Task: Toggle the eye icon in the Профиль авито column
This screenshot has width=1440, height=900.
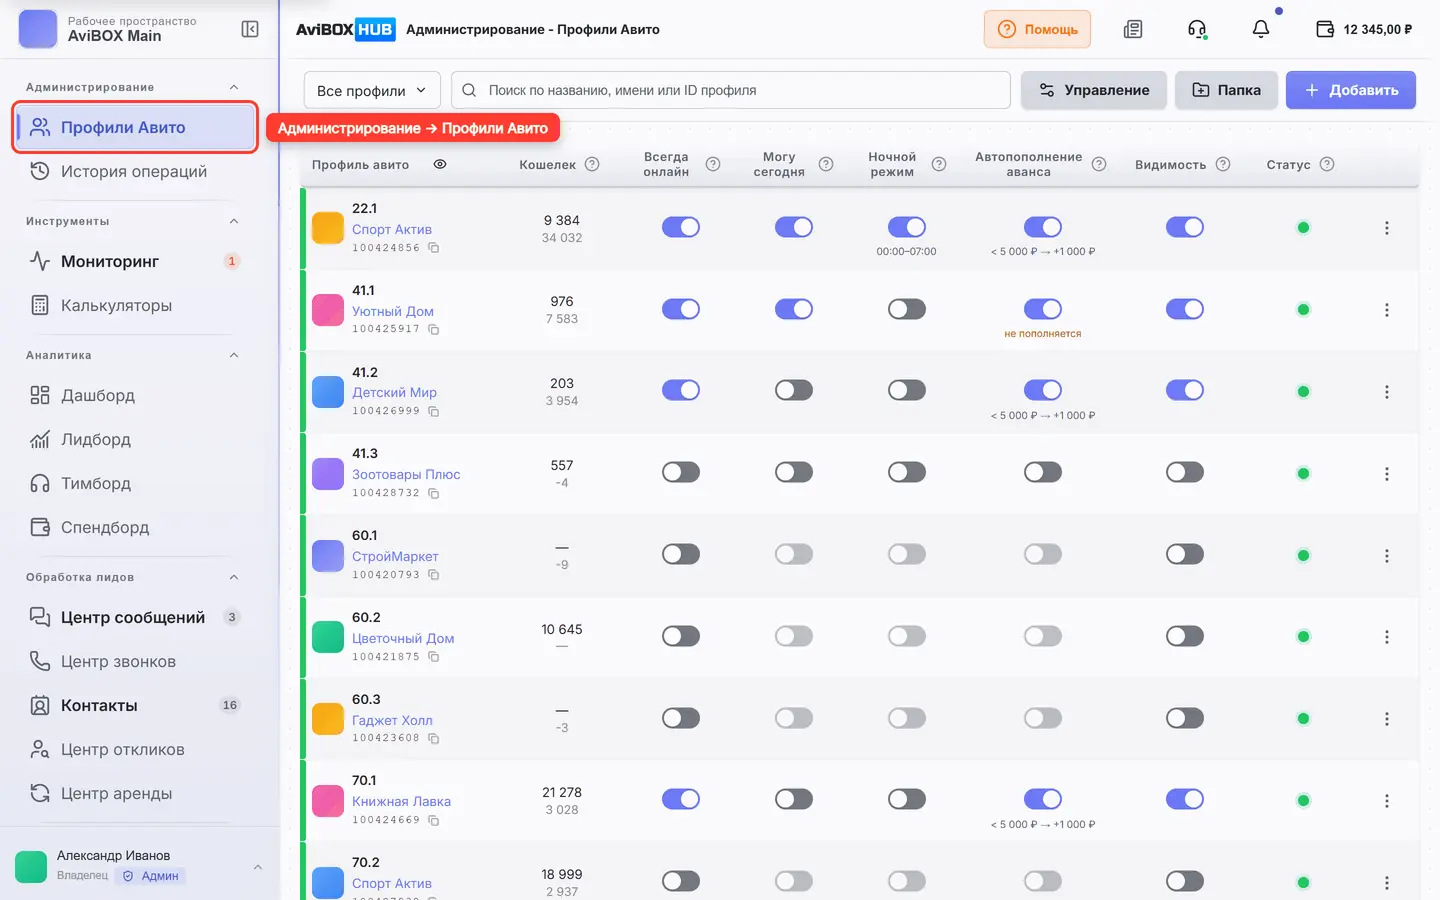Action: [x=440, y=164]
